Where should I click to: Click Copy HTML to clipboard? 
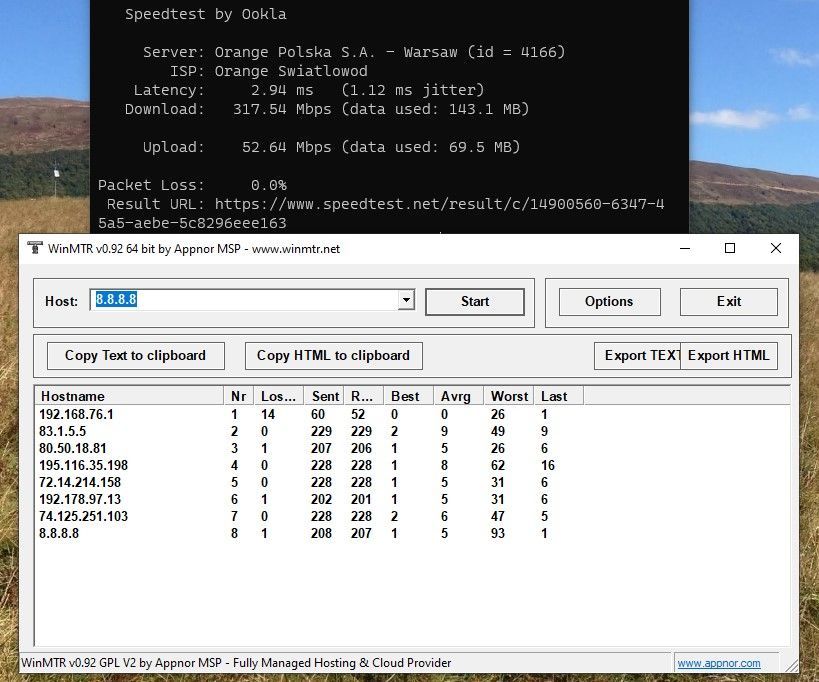pyautogui.click(x=333, y=356)
